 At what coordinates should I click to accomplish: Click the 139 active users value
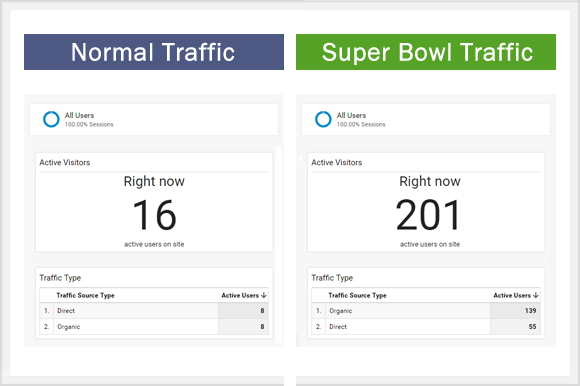point(530,311)
